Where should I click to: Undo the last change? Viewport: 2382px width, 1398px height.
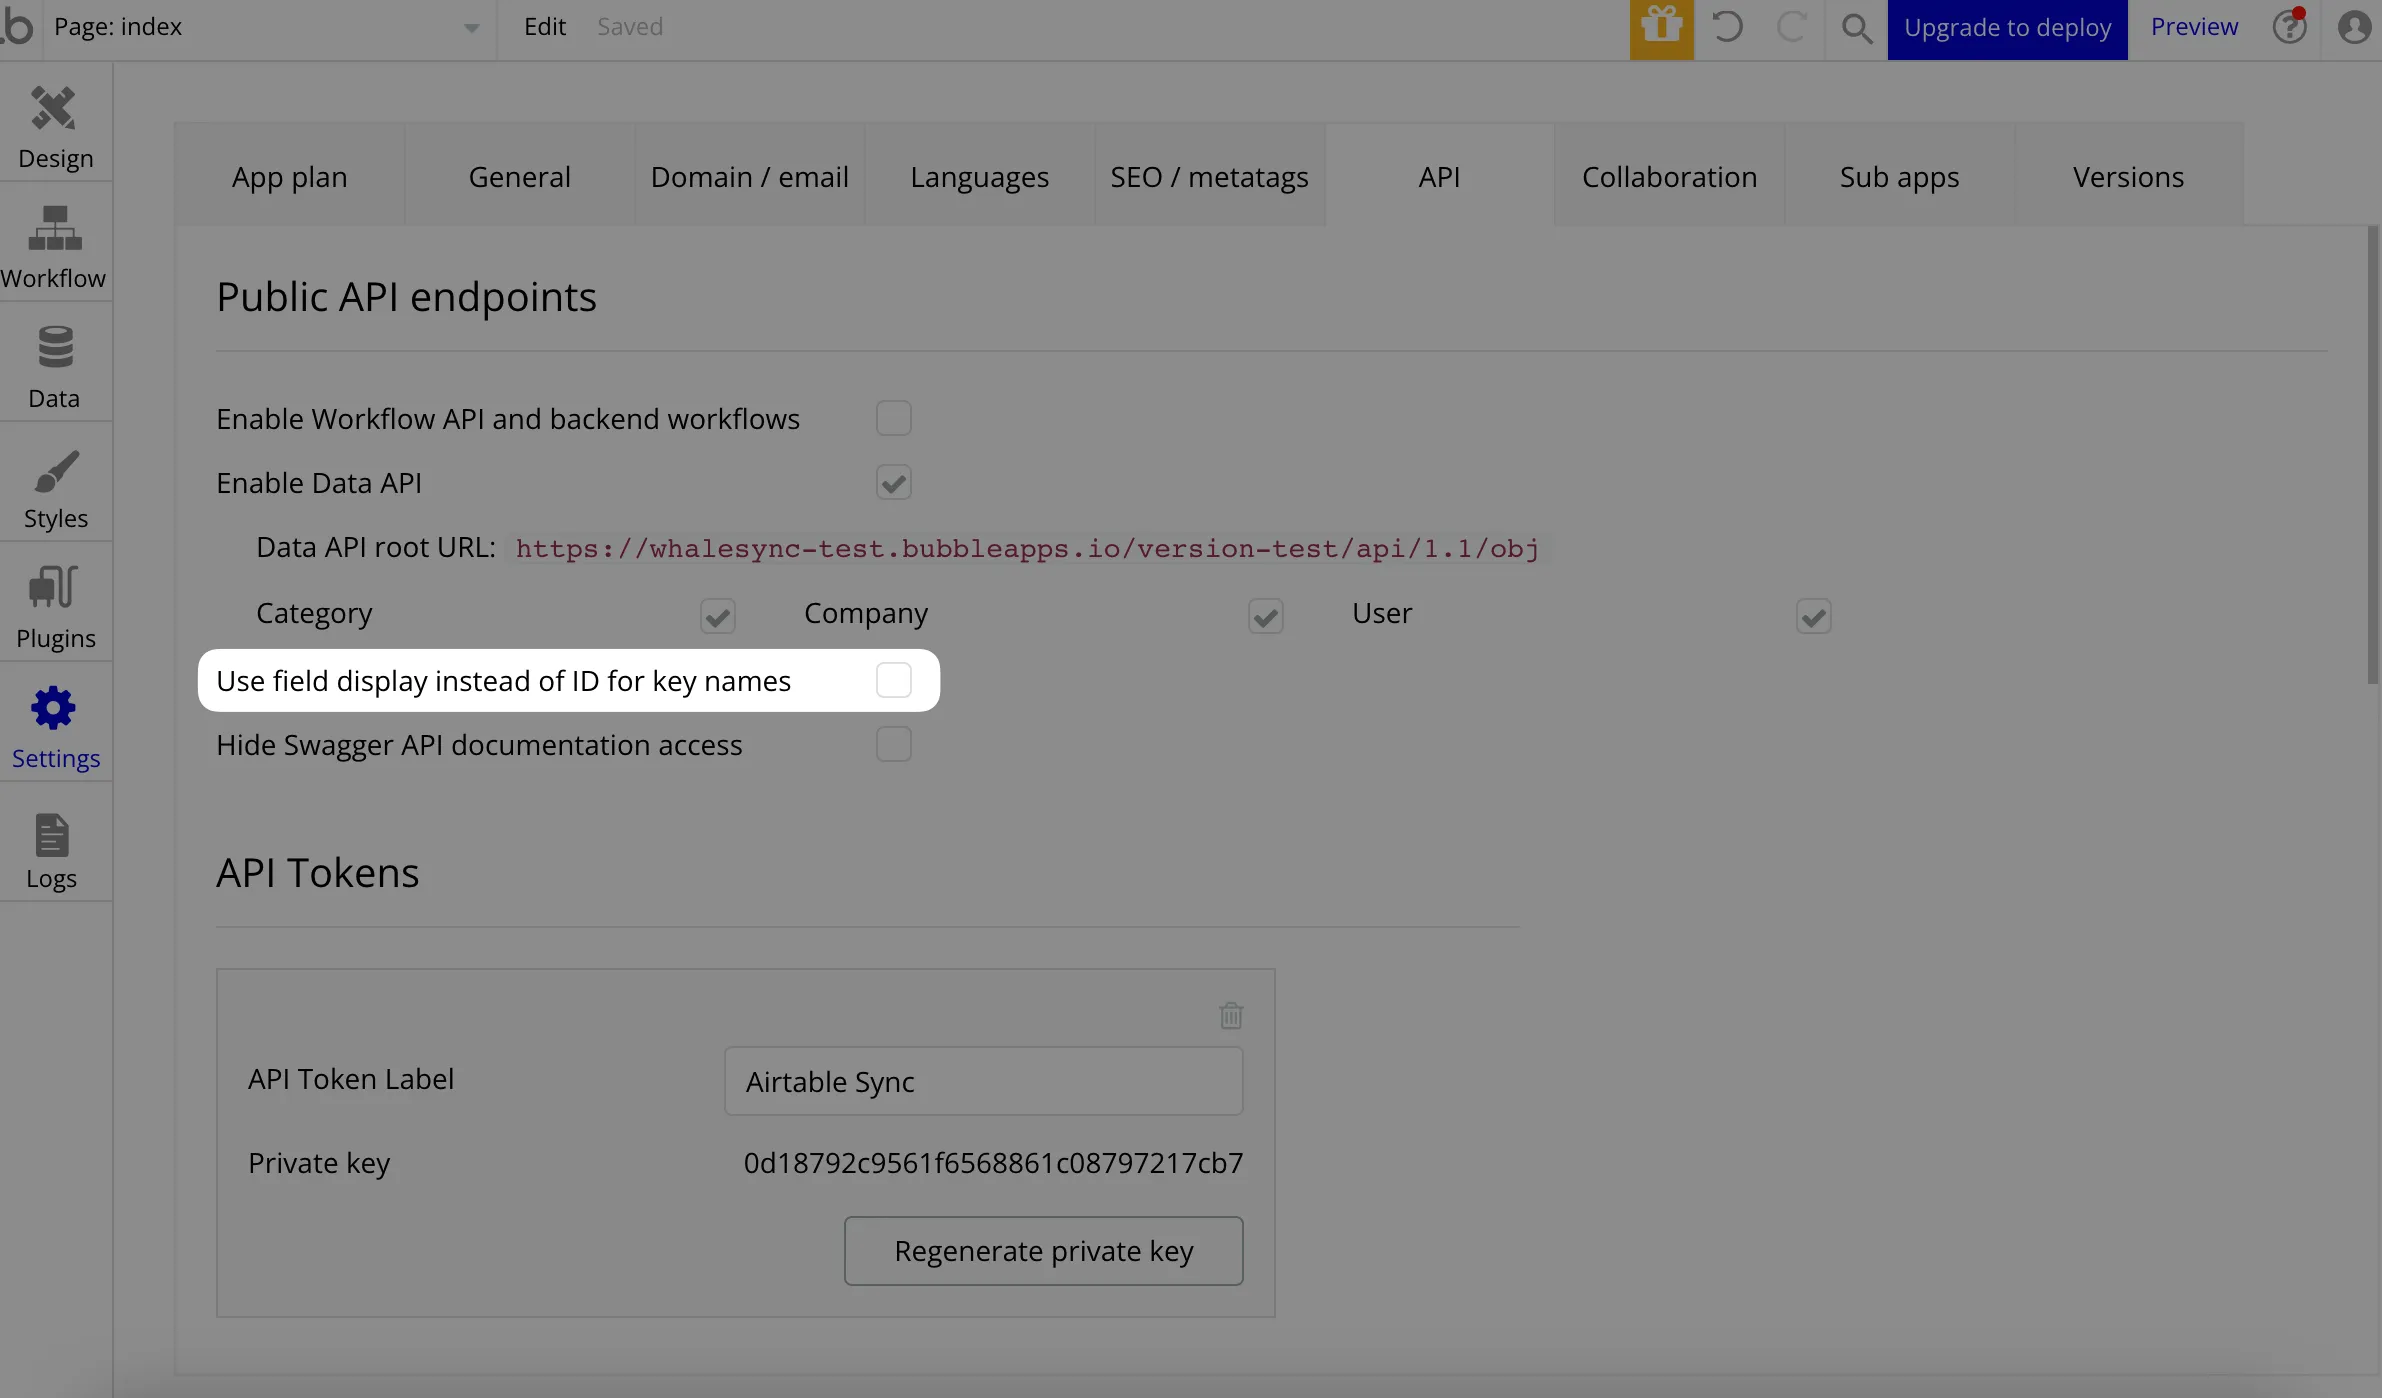[1727, 27]
